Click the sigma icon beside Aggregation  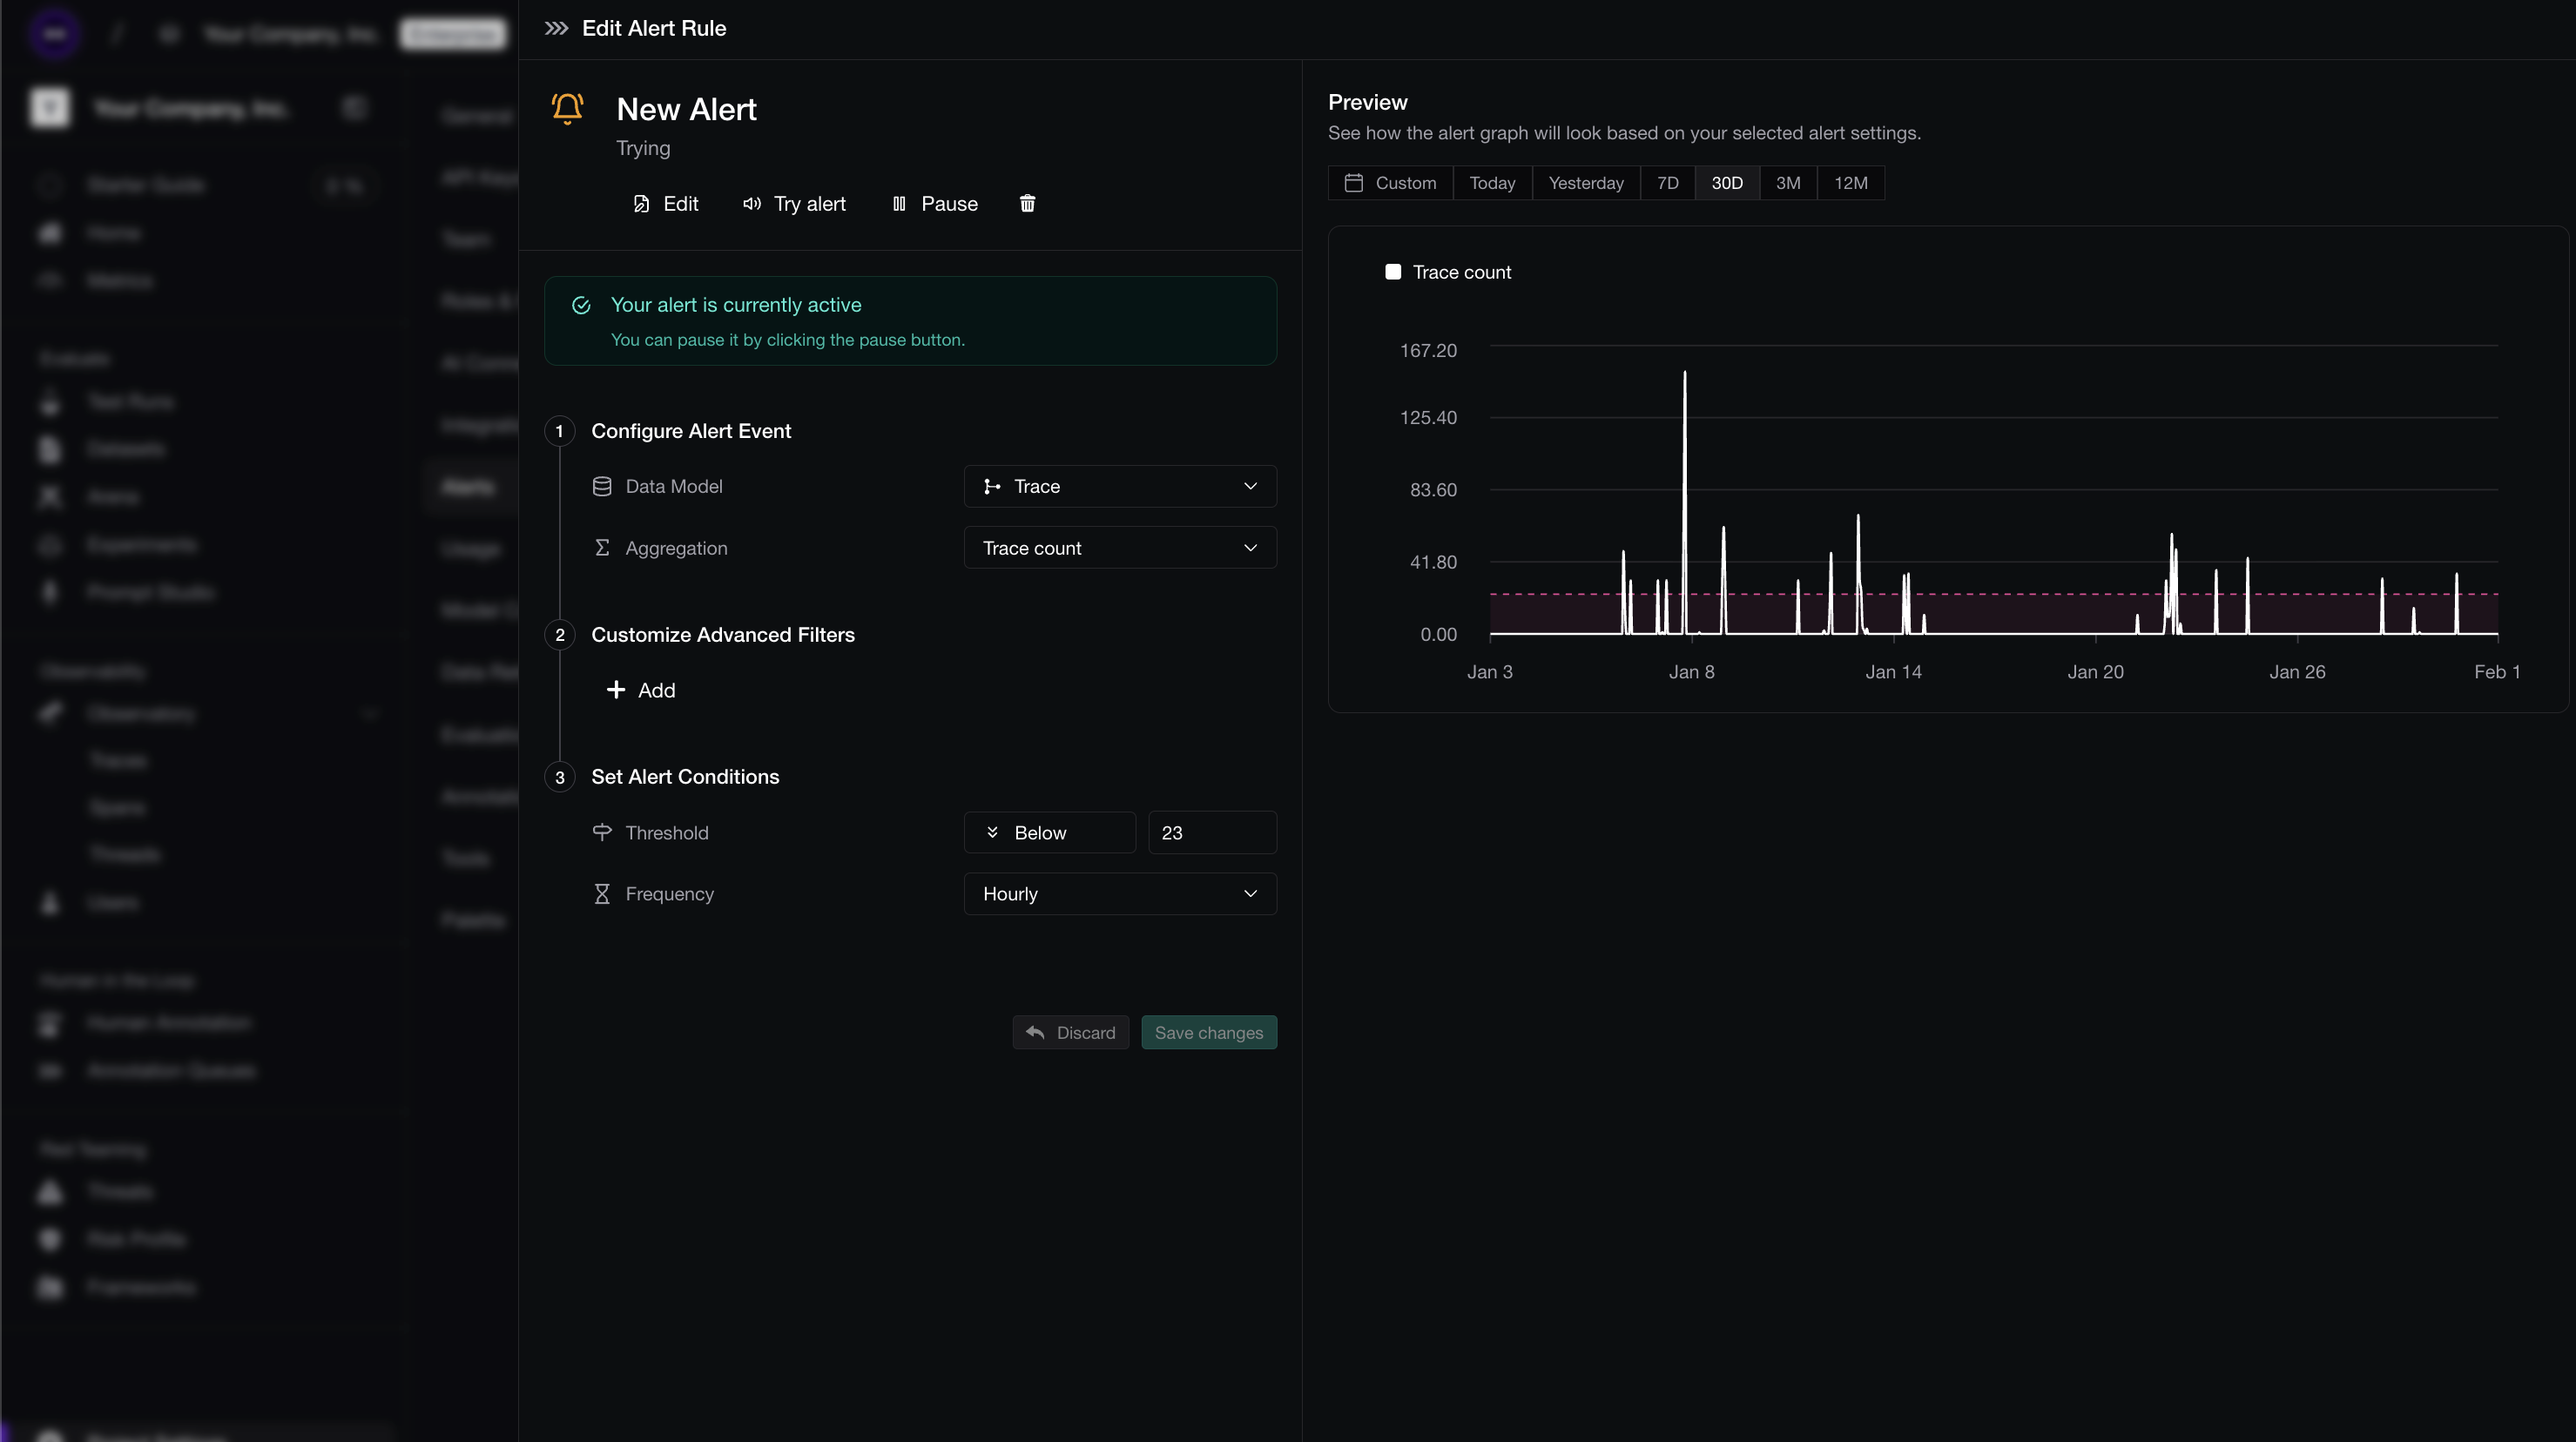[x=602, y=547]
